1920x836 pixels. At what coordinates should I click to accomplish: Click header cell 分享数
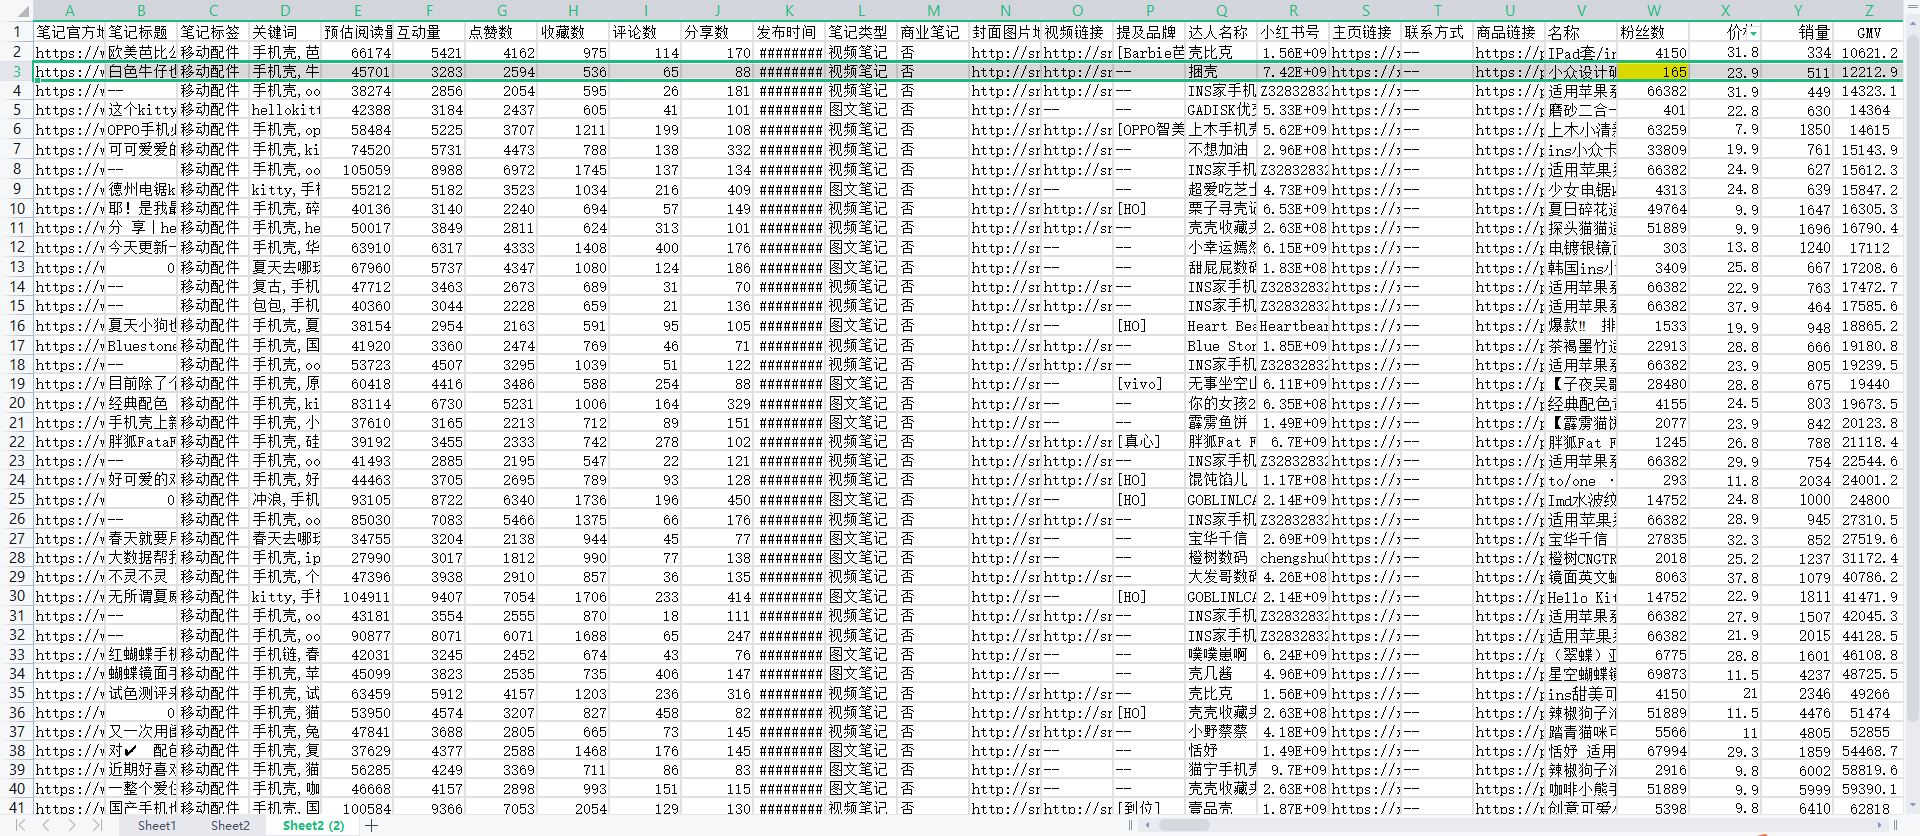(717, 32)
